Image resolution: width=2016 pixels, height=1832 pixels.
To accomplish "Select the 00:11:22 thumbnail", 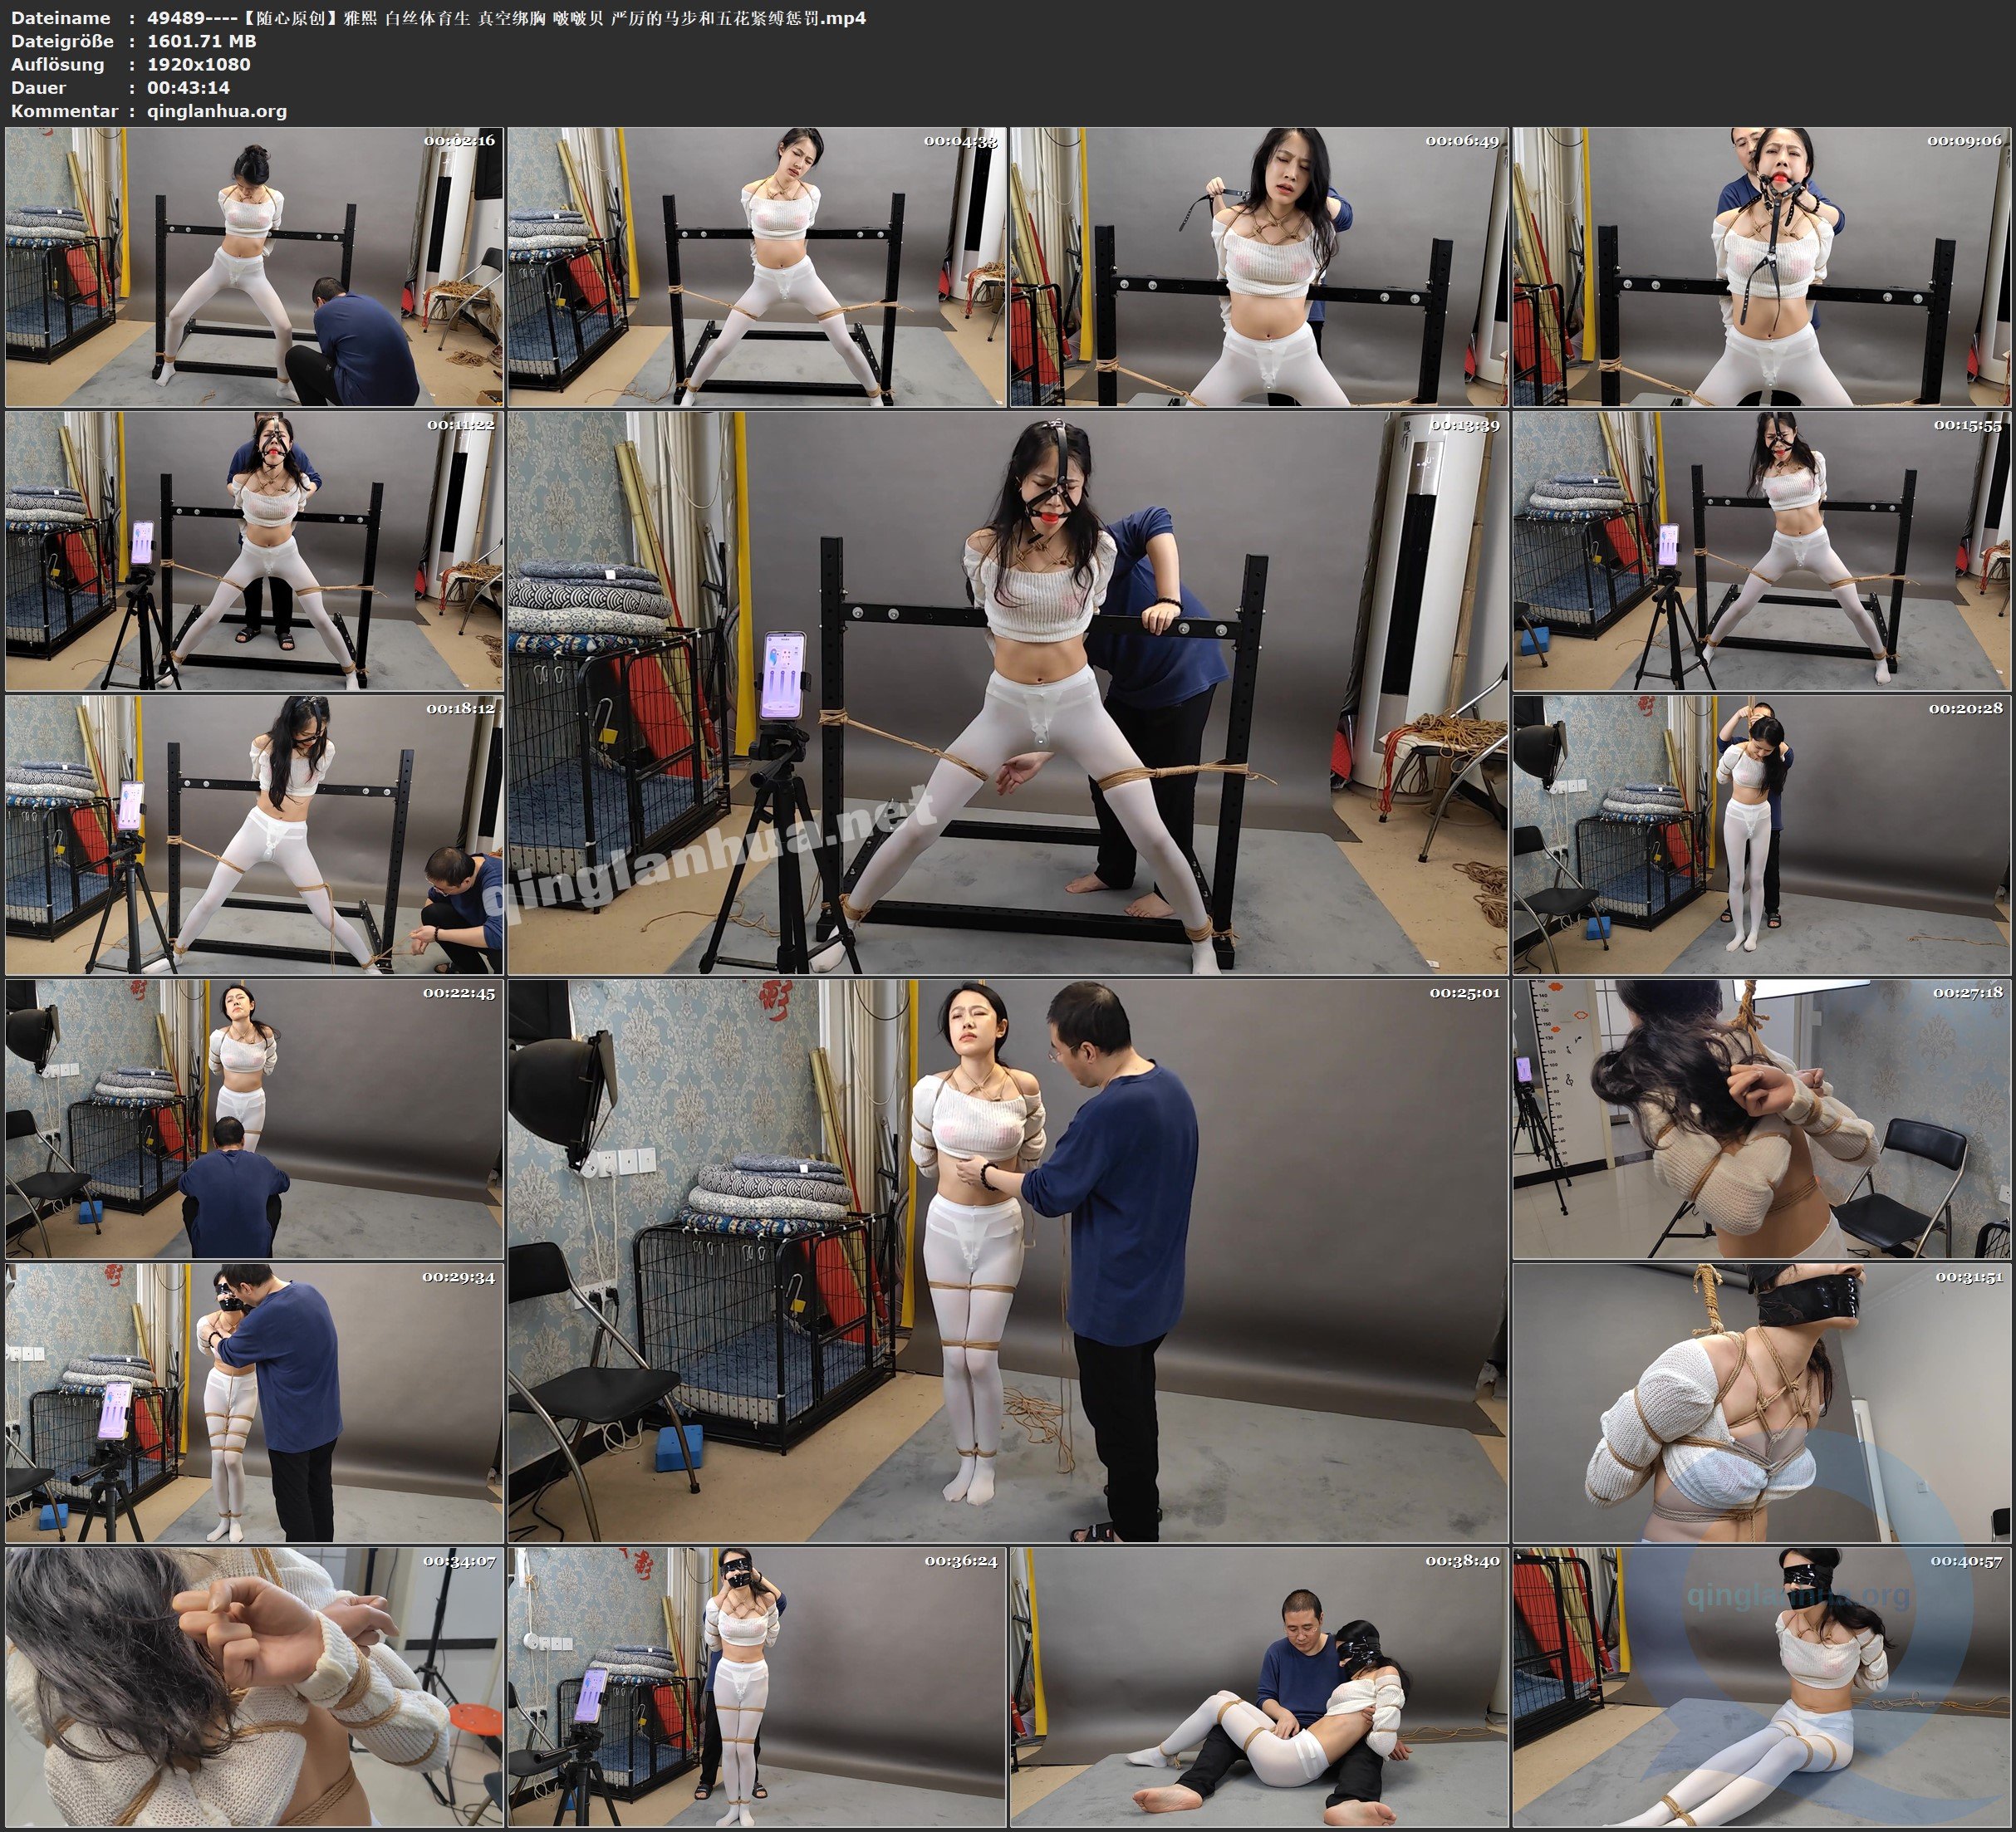I will point(254,551).
